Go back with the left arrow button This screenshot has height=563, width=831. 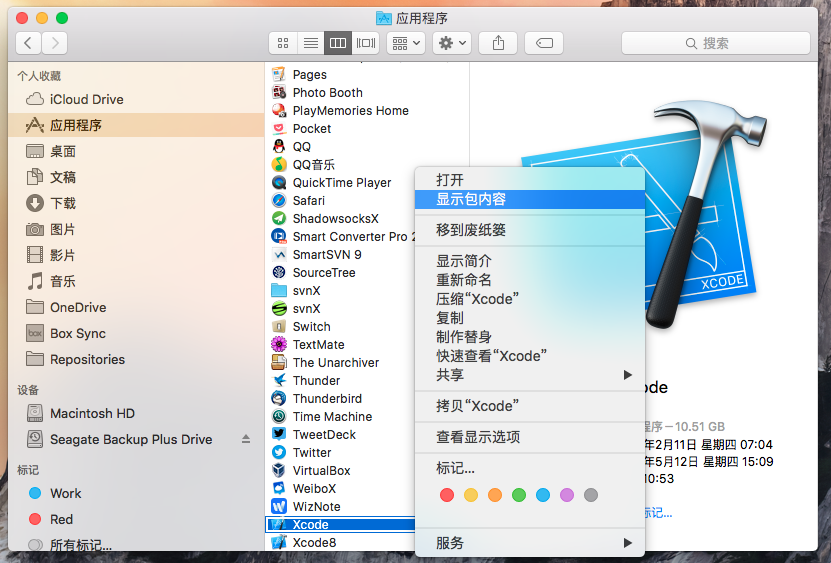click(29, 43)
